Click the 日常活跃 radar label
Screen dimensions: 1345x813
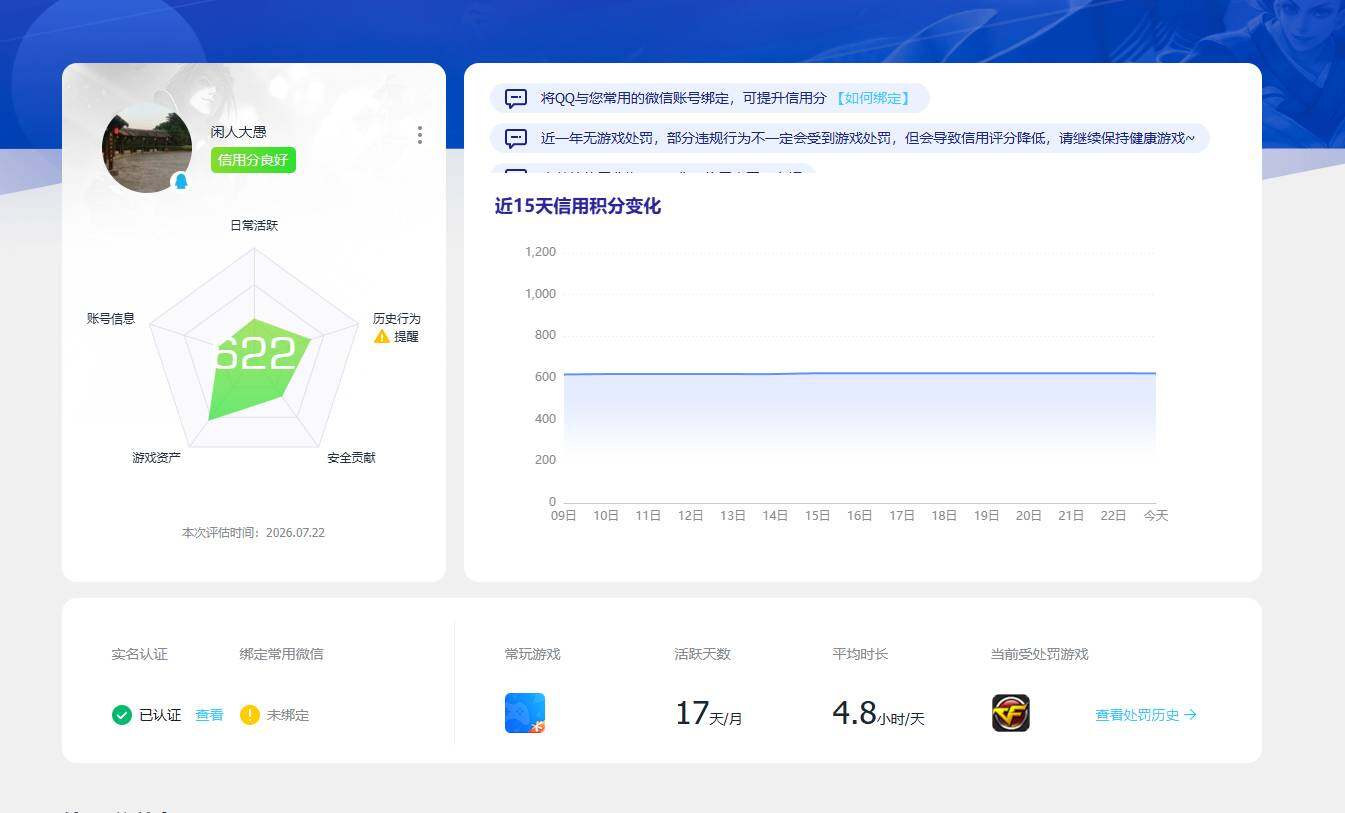254,225
